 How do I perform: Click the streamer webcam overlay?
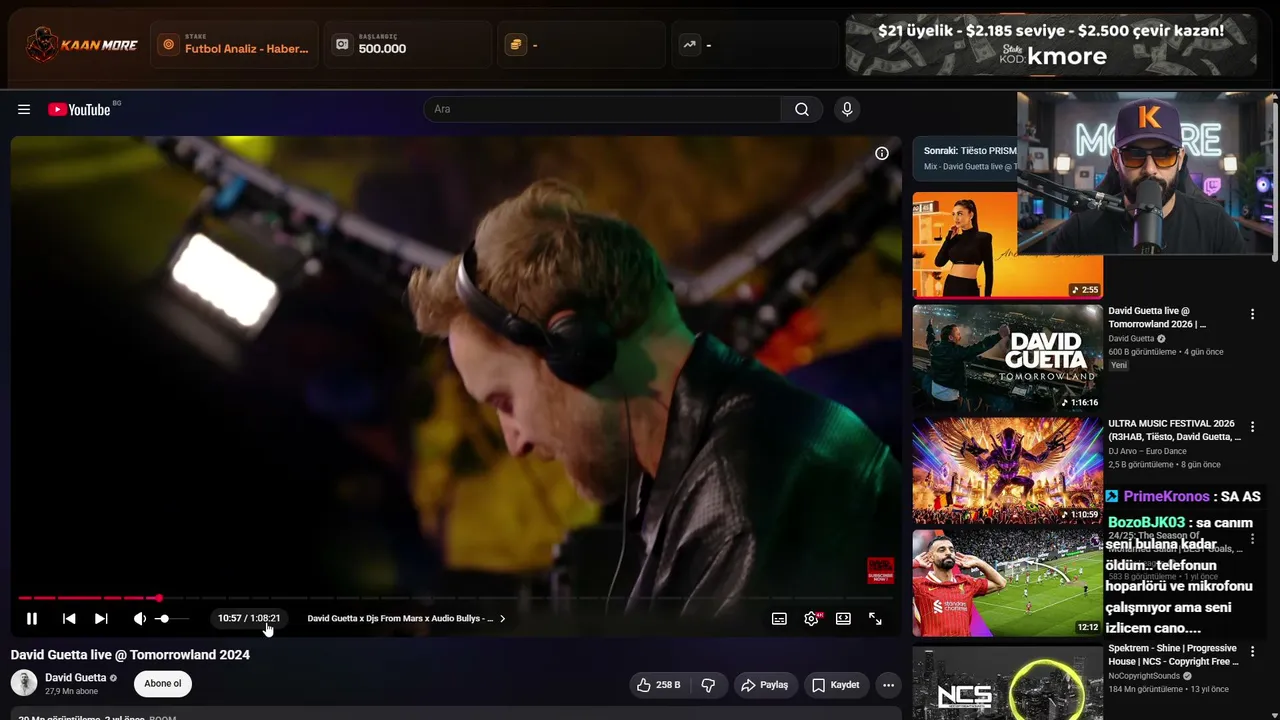point(1147,173)
